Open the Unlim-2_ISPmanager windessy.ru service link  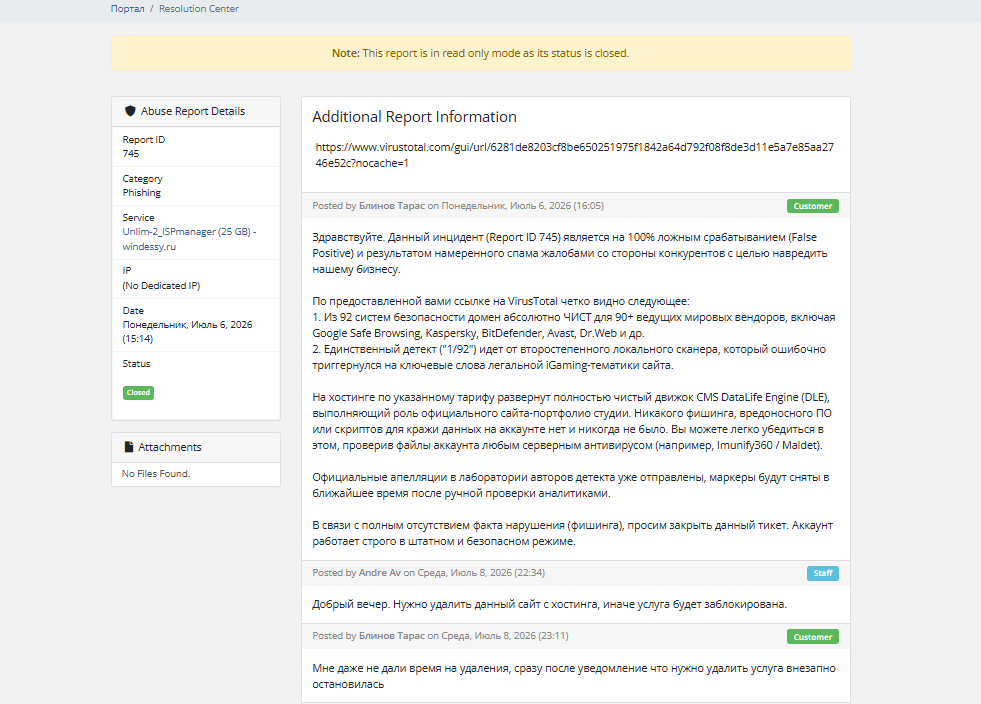[189, 239]
